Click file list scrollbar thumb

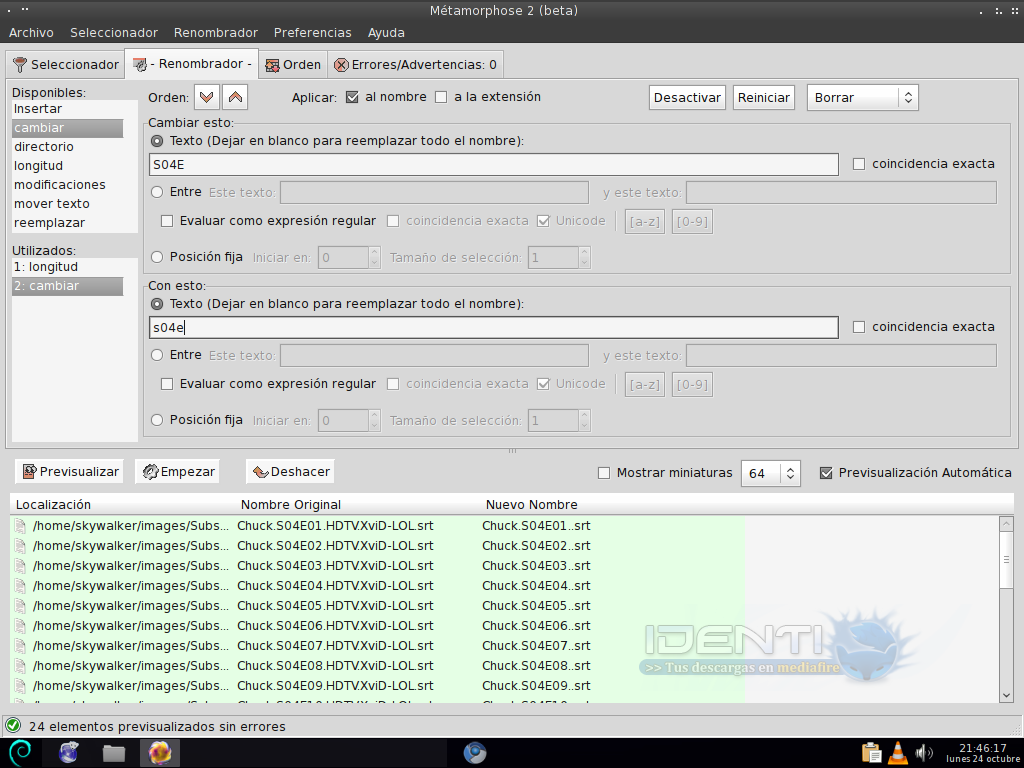click(1006, 560)
